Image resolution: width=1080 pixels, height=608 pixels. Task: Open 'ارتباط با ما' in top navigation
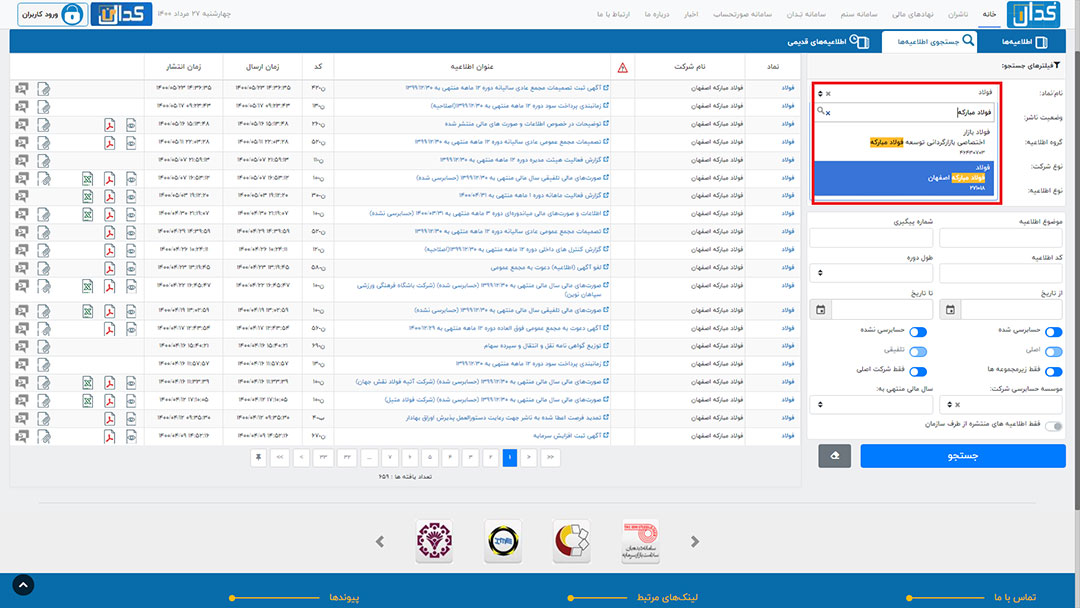(613, 14)
